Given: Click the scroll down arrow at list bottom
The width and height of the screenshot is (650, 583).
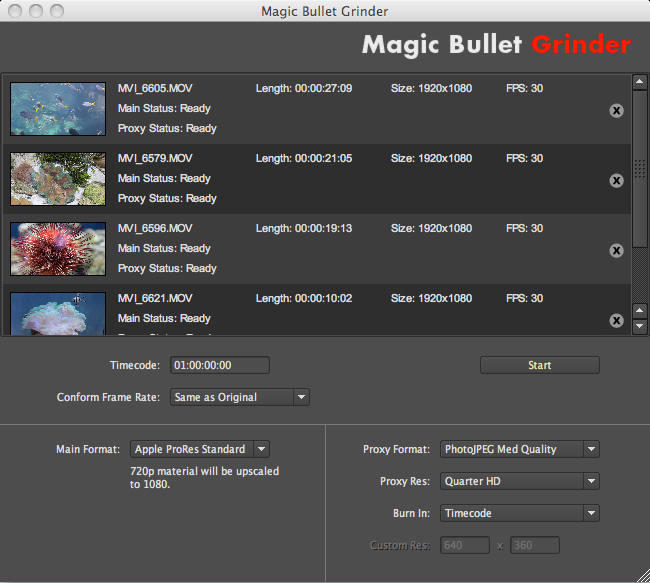Looking at the screenshot, I should pos(640,326).
